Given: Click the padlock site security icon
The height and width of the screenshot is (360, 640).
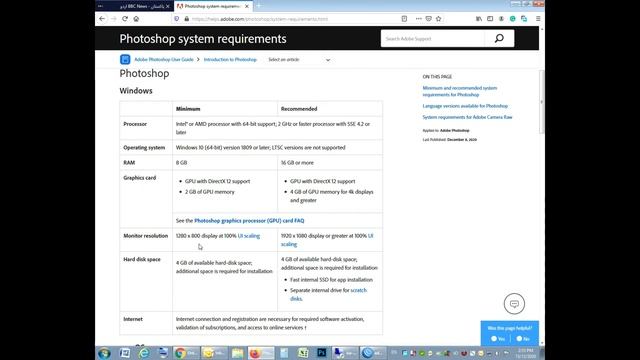Looking at the screenshot, I should click(x=187, y=19).
